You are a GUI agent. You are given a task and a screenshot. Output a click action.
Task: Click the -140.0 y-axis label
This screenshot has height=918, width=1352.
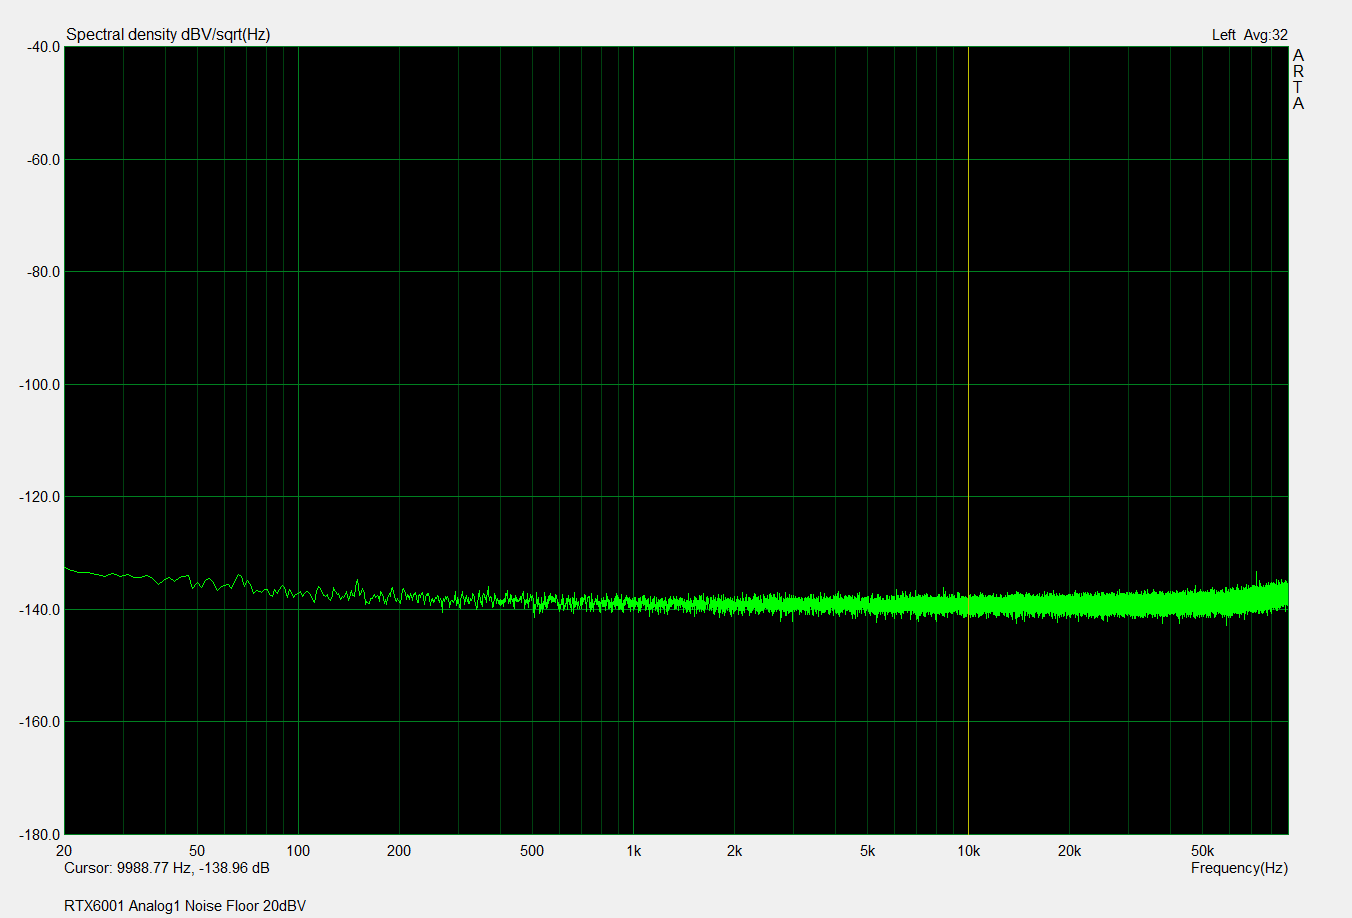click(x=40, y=610)
